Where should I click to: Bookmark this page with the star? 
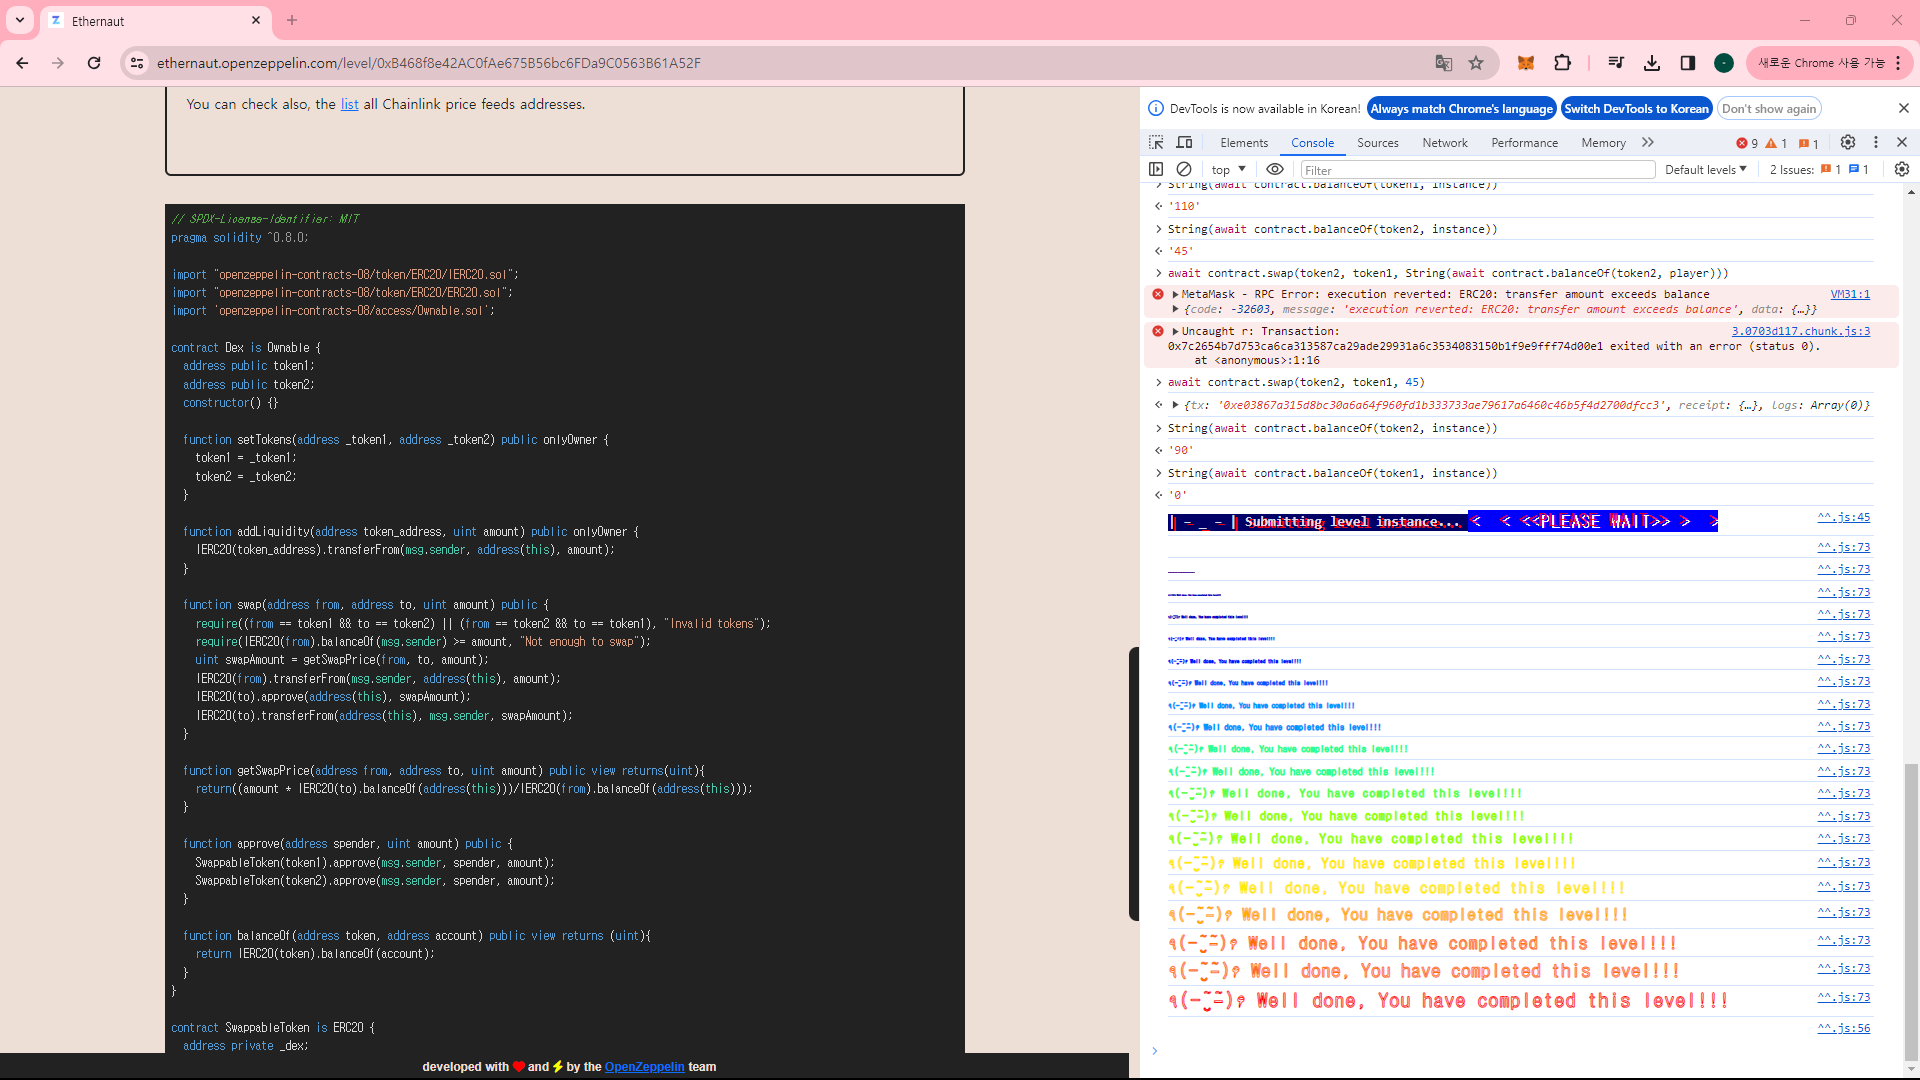(x=1476, y=63)
